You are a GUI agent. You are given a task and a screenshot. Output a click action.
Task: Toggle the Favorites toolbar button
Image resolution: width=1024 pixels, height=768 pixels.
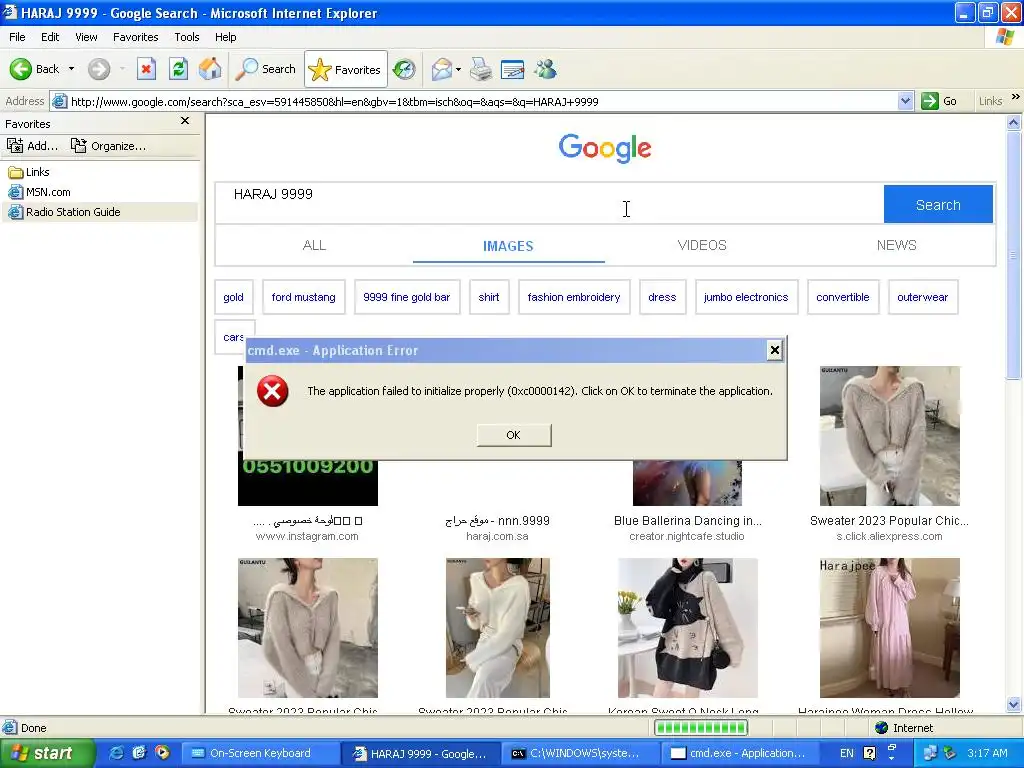click(x=345, y=69)
